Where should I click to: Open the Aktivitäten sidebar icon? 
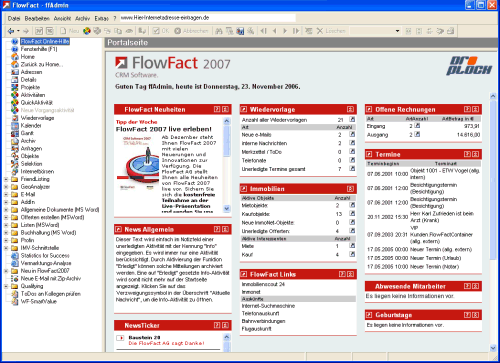click(15, 95)
